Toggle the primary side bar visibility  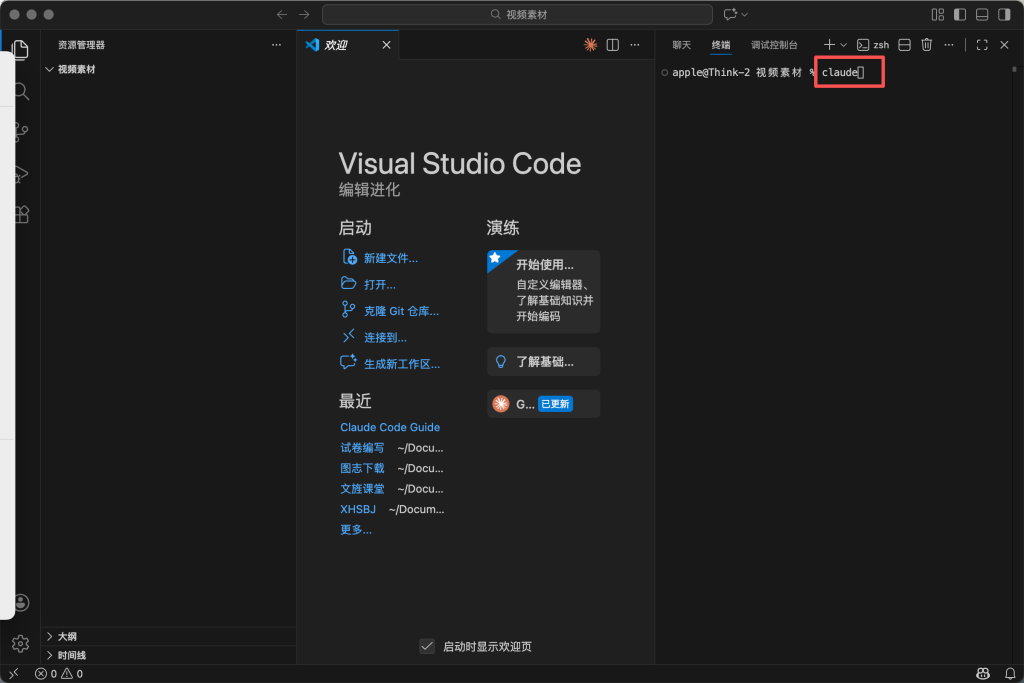960,15
